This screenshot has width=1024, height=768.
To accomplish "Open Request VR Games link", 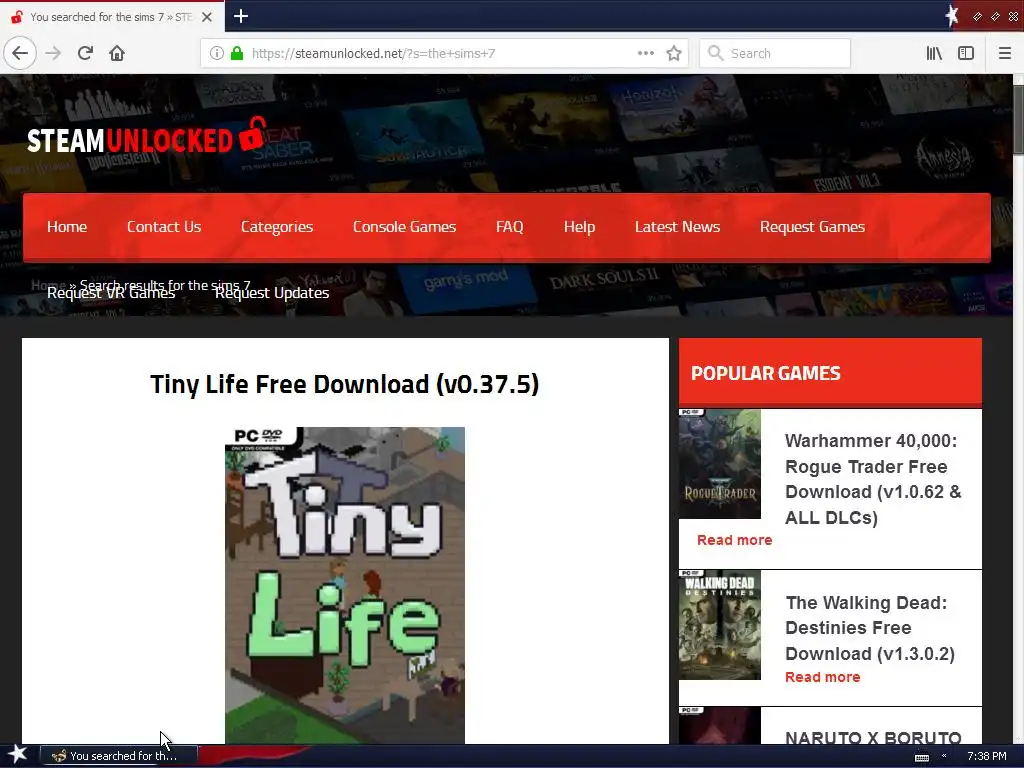I will click(x=111, y=294).
